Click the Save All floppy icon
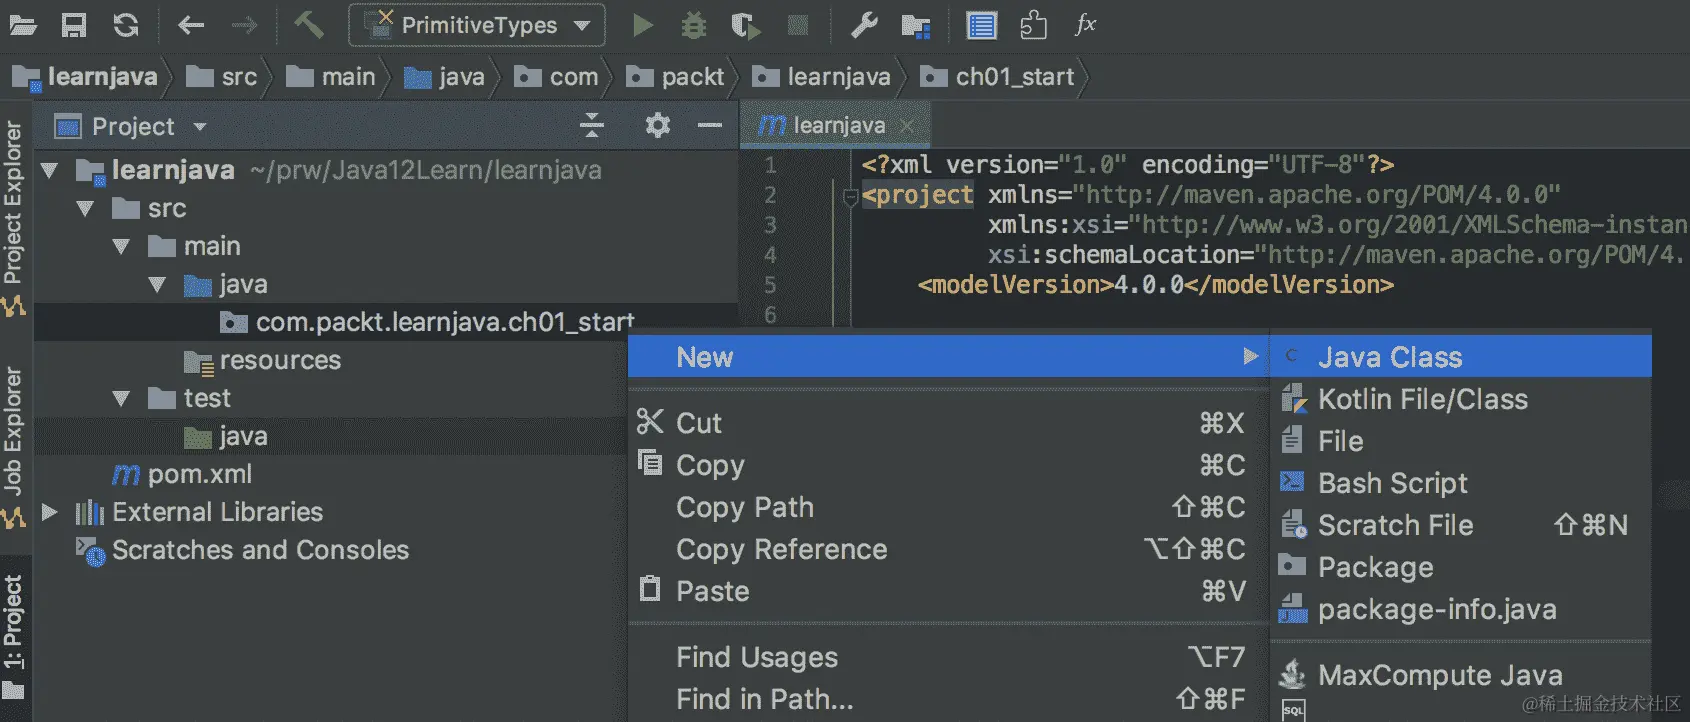This screenshot has height=722, width=1690. (74, 25)
